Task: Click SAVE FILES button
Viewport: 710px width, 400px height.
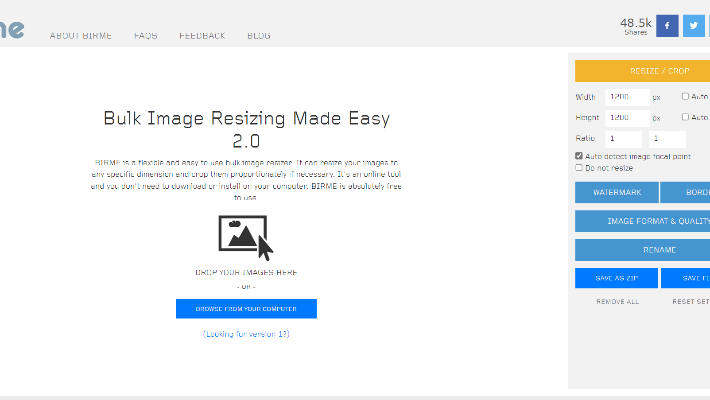Action: coord(686,278)
